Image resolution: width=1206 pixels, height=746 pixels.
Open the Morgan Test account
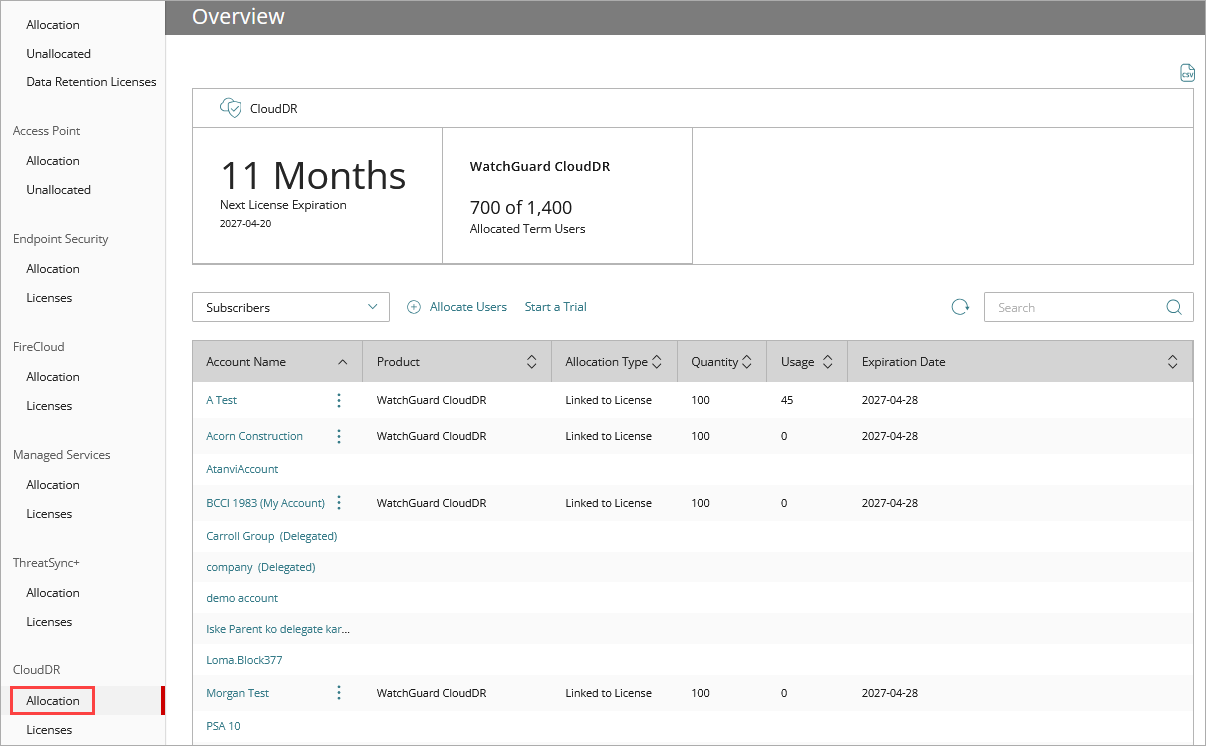point(238,693)
